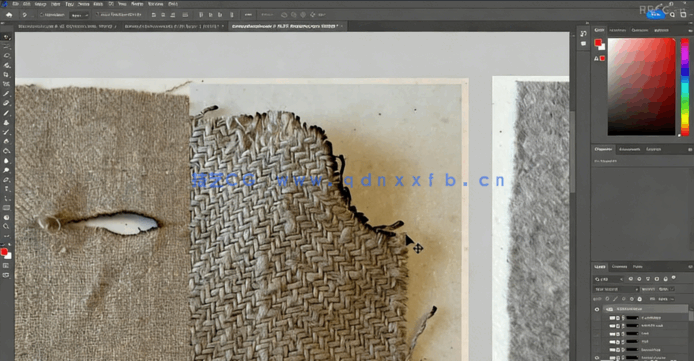Screen dimensions: 694x361
Task: Click the Align Top Edges button
Action: pos(201,15)
